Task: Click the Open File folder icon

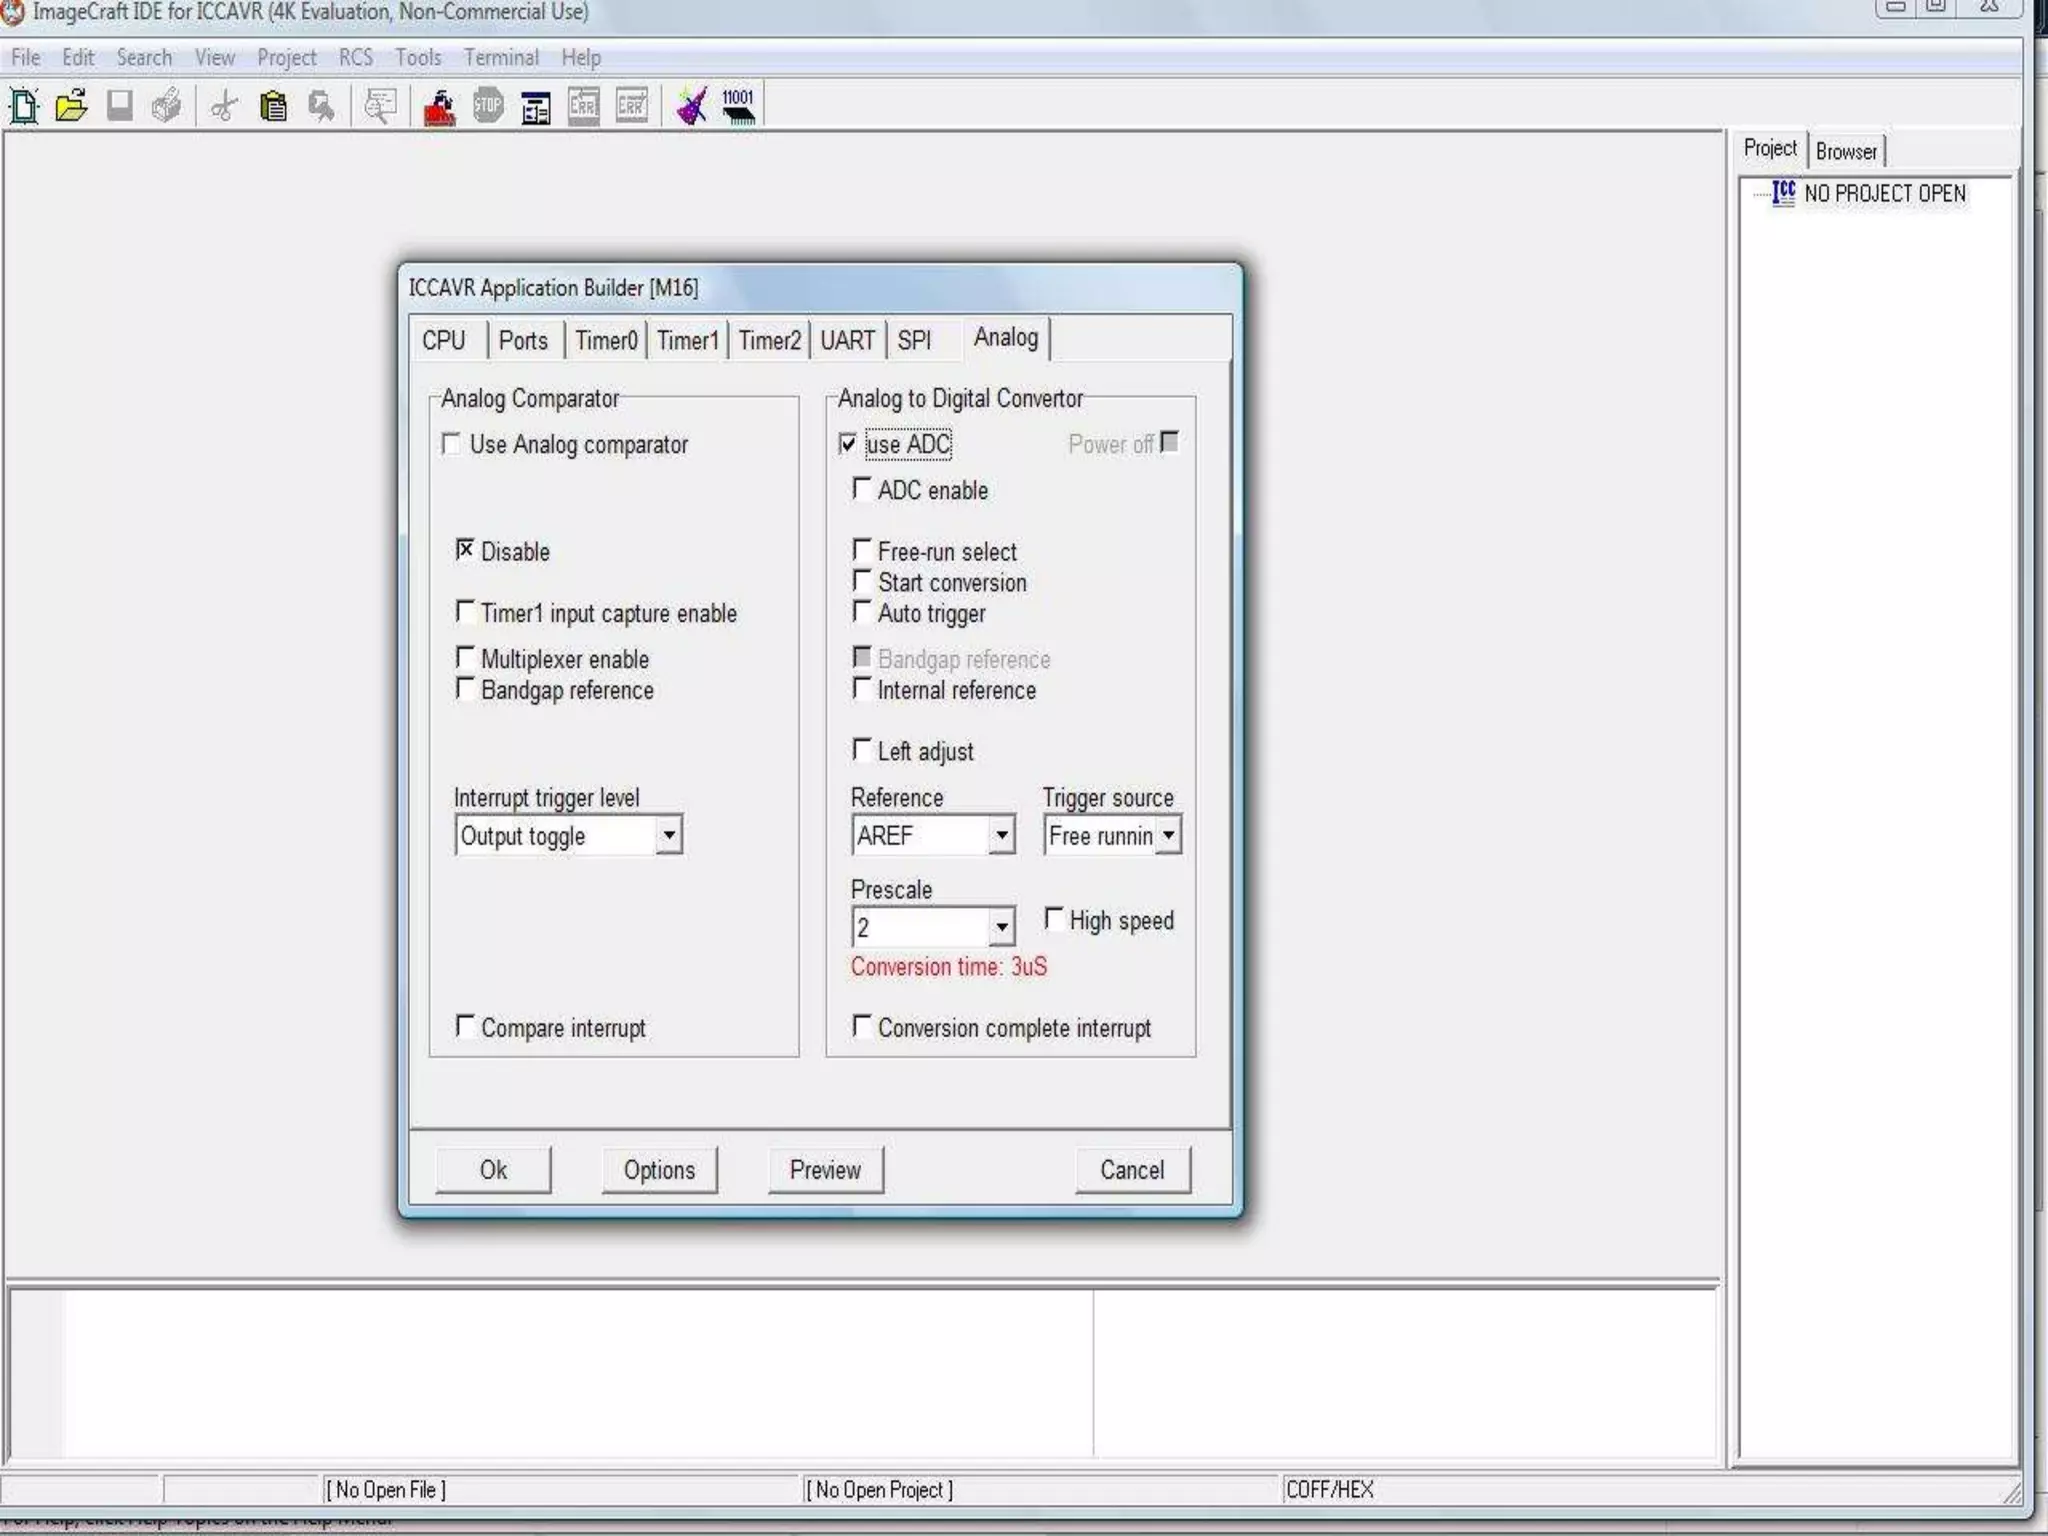Action: (x=72, y=105)
